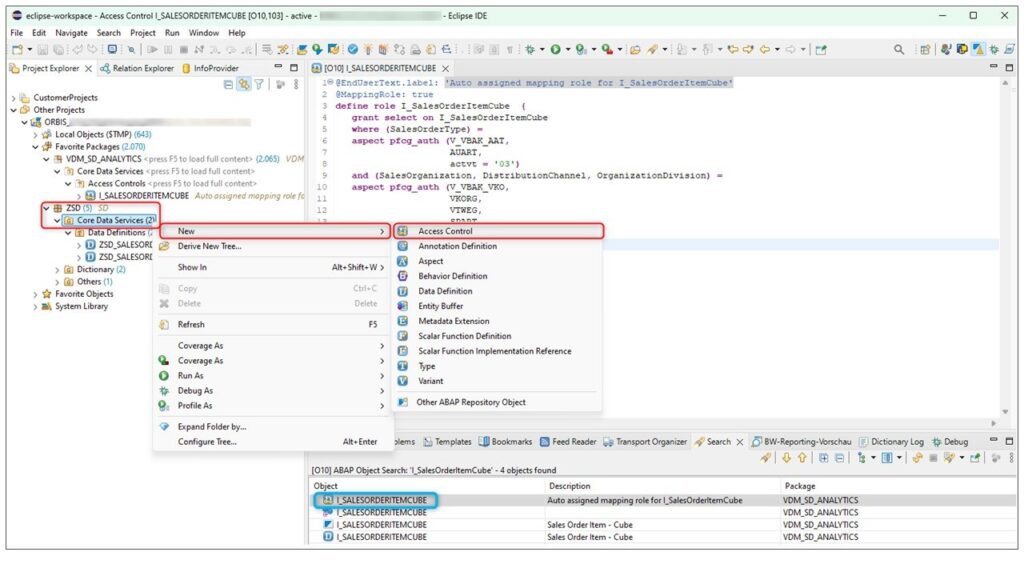Click the editor vertical scrollbar down arrow

click(x=1006, y=412)
